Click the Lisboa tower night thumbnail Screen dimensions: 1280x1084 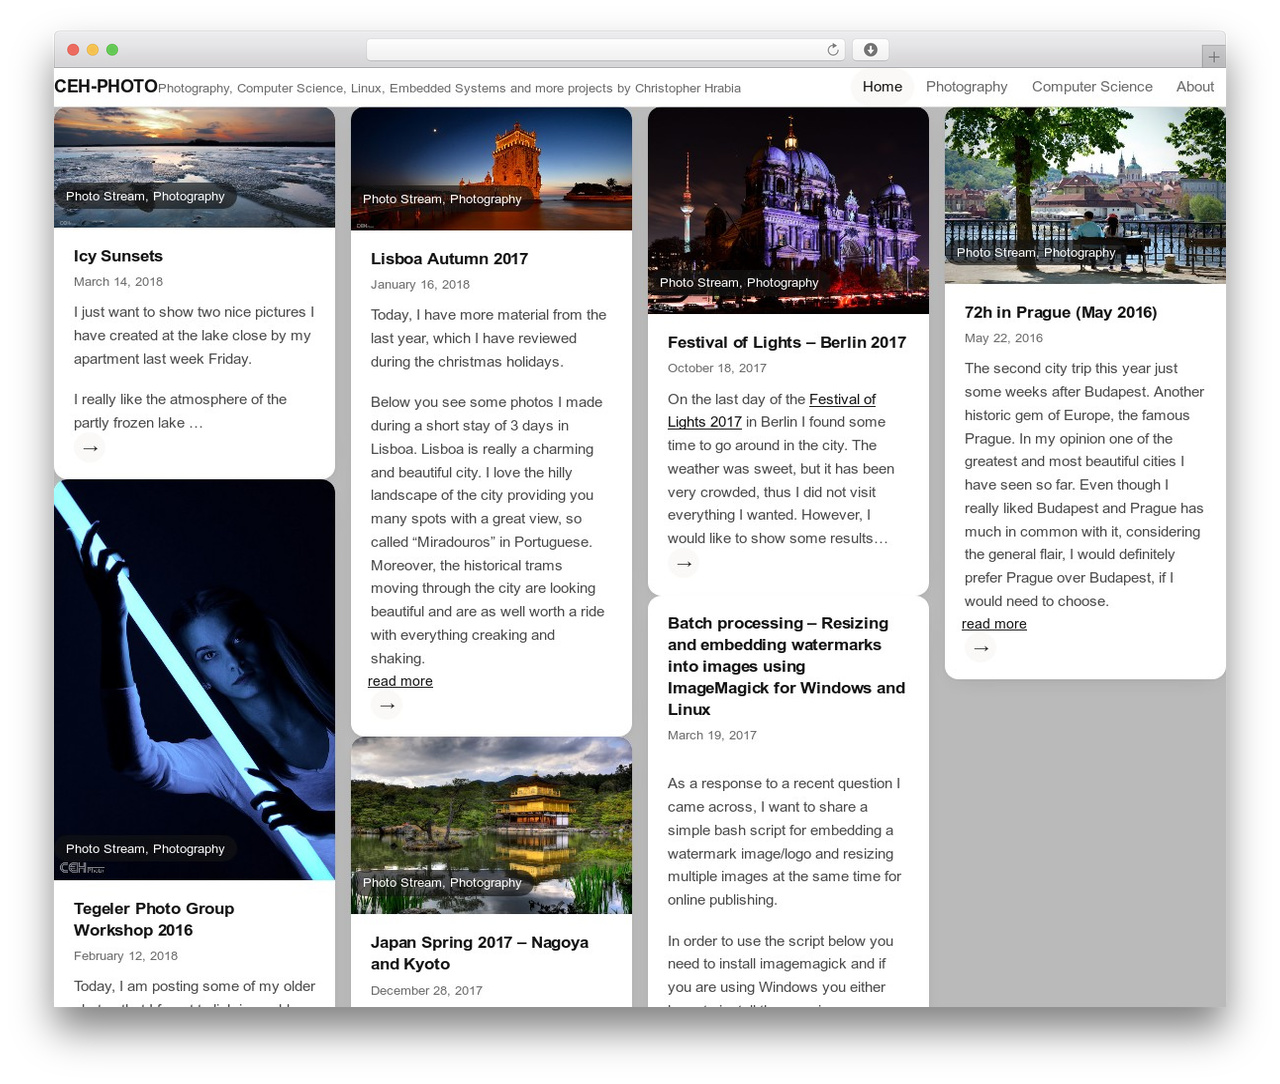pyautogui.click(x=491, y=168)
